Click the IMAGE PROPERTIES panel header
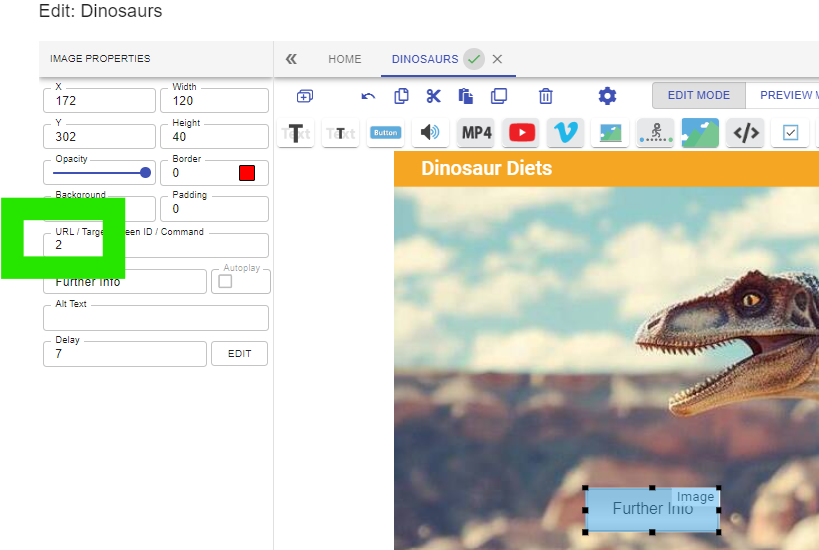 point(100,58)
